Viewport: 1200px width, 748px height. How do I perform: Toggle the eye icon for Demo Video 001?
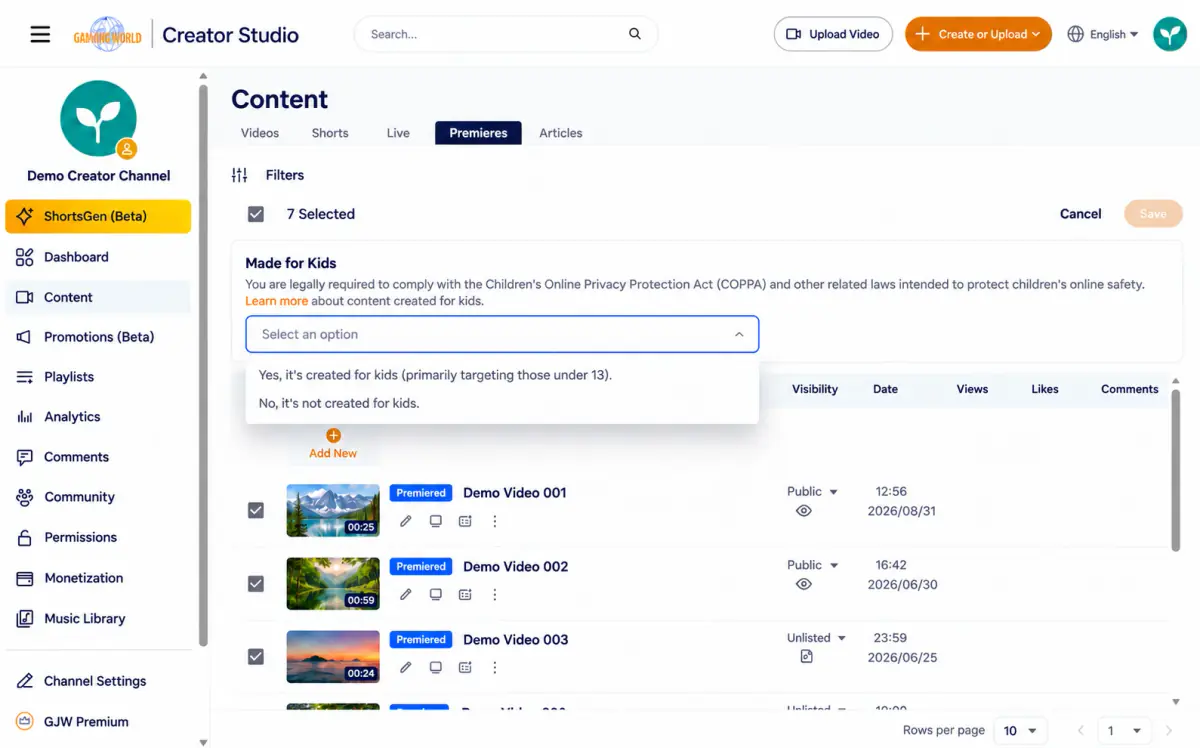click(804, 511)
